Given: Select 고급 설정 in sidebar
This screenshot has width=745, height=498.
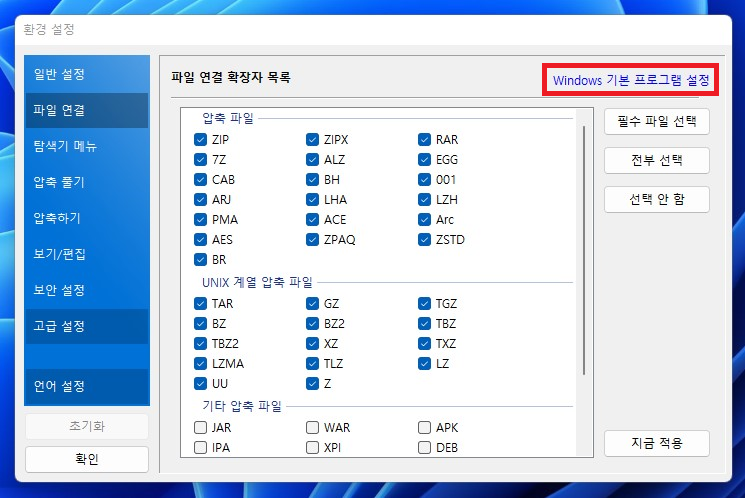Looking at the screenshot, I should coord(86,326).
